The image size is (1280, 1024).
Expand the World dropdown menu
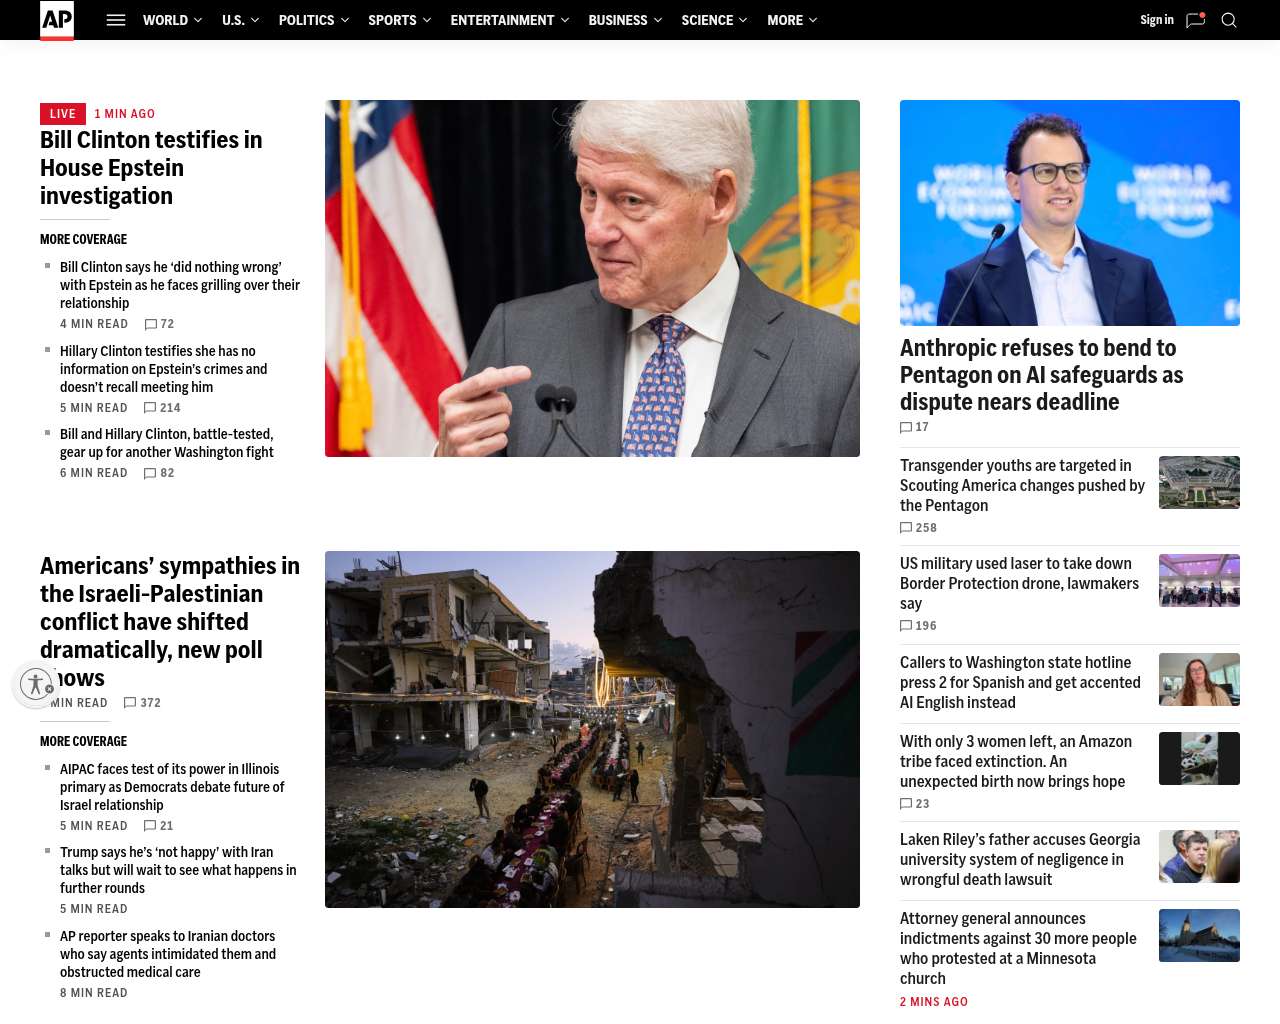click(x=172, y=20)
